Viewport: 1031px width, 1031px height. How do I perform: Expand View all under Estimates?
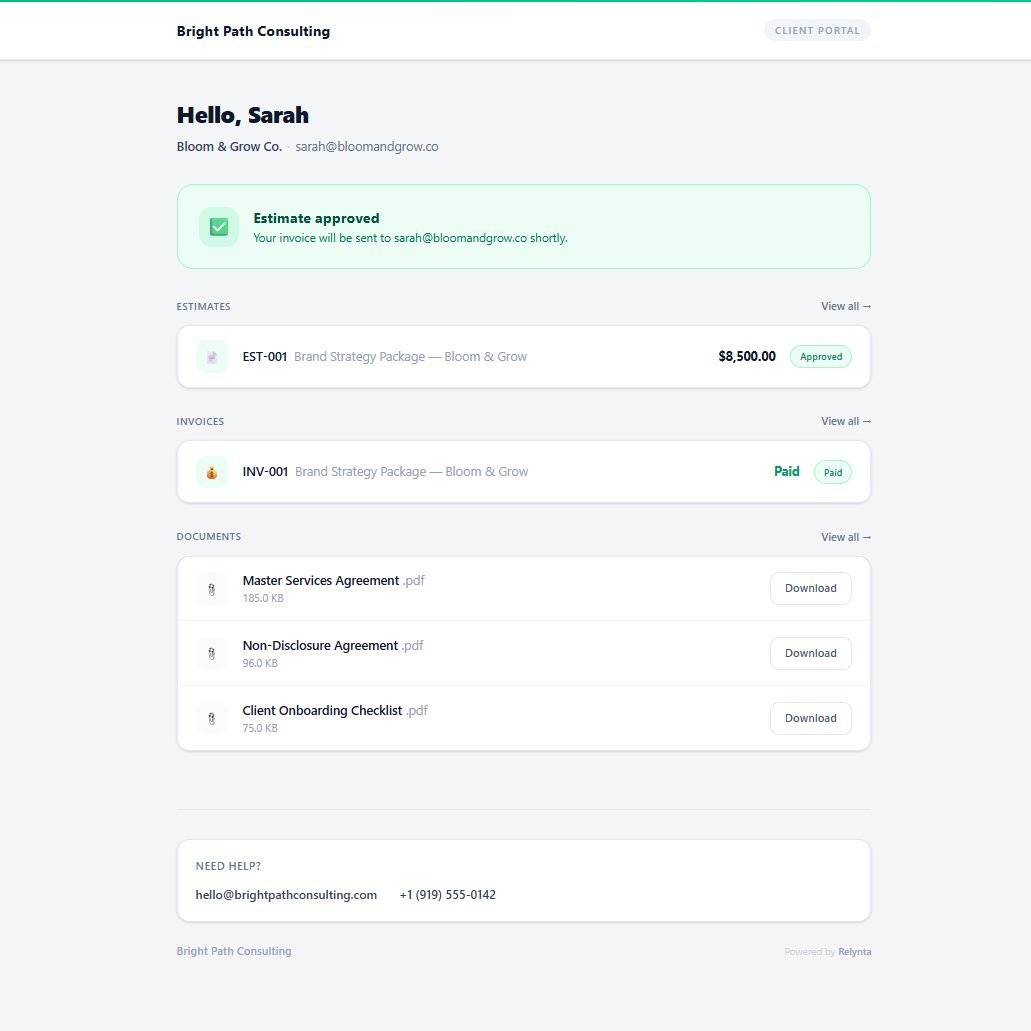[x=845, y=306]
